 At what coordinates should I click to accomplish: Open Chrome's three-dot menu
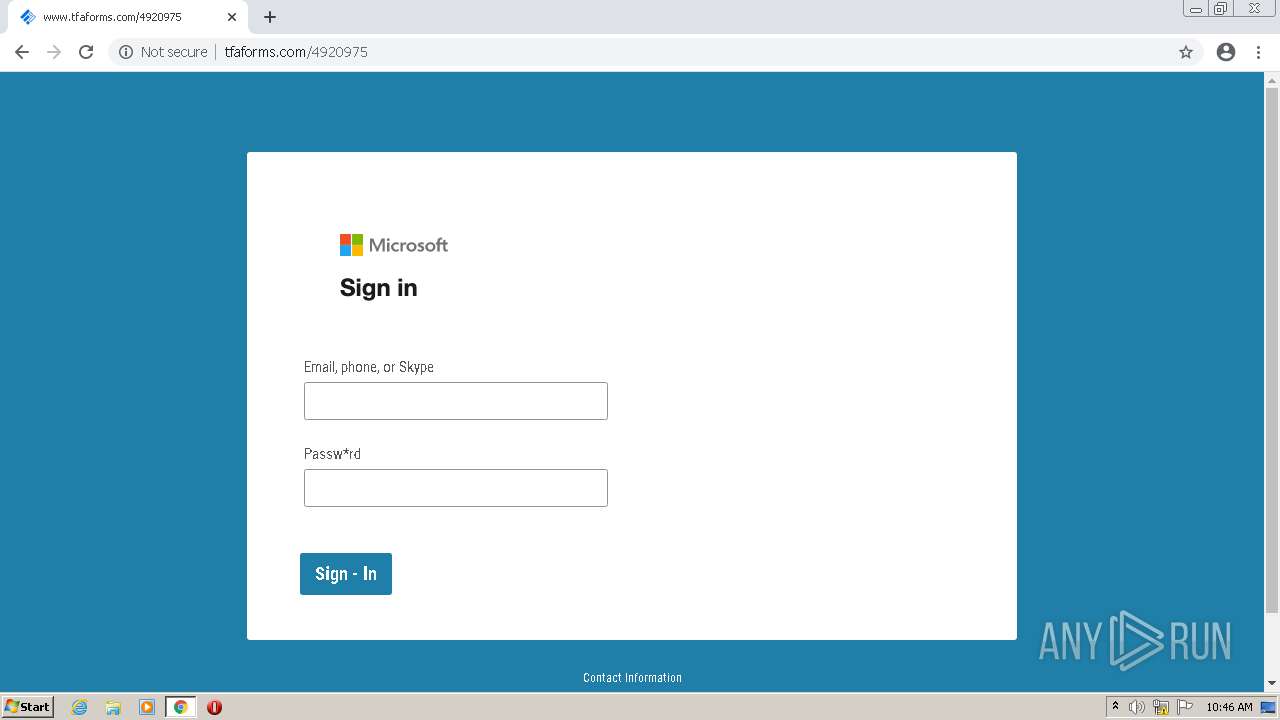pos(1258,52)
